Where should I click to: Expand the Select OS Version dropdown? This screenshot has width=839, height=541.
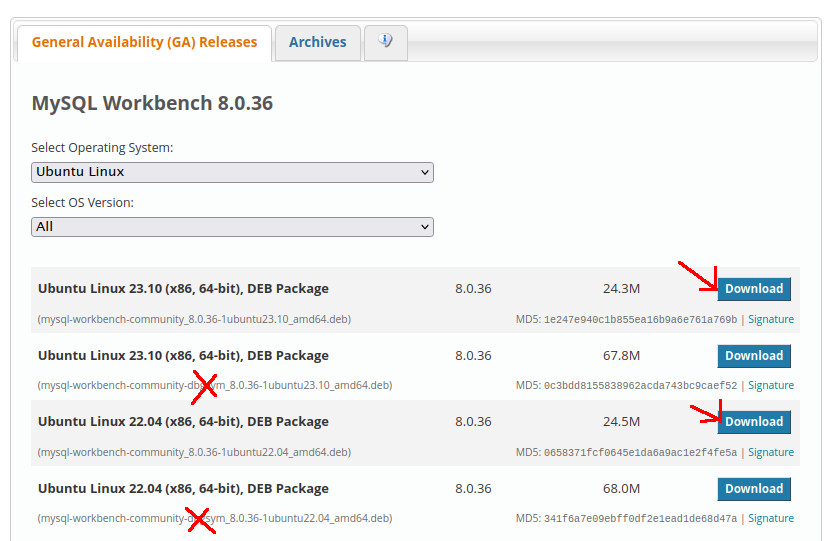click(x=232, y=227)
